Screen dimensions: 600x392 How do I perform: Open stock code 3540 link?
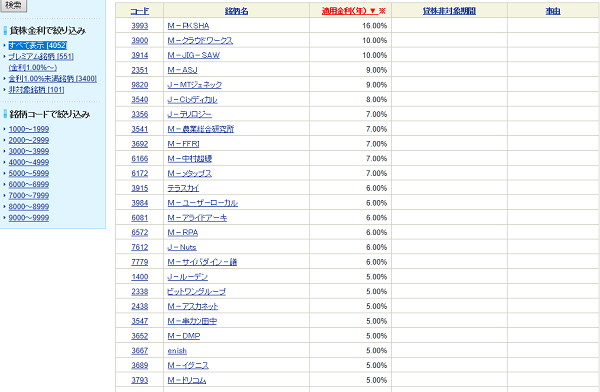[140, 100]
